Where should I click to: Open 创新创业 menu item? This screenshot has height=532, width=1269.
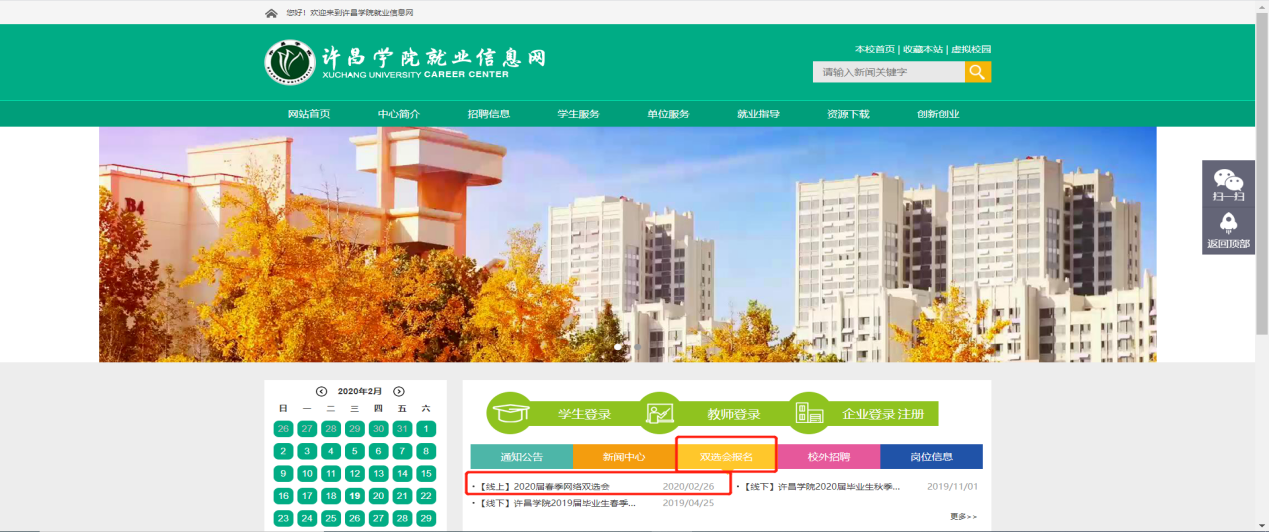[938, 114]
